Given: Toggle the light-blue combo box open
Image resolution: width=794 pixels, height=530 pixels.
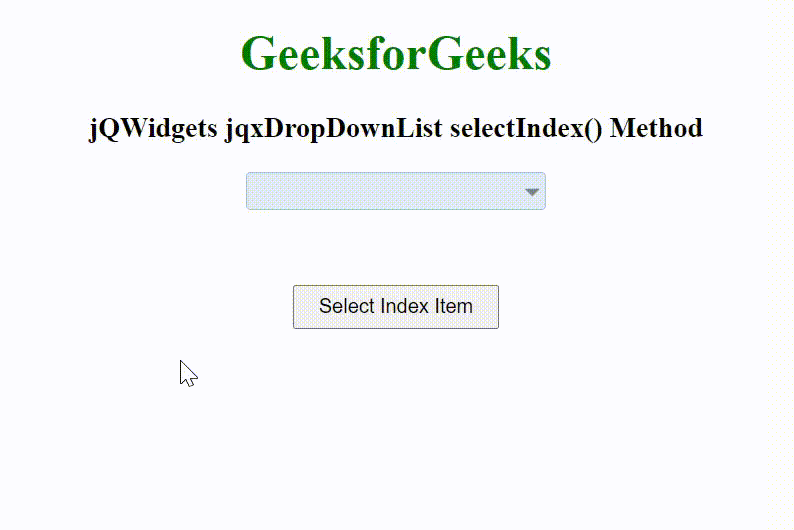Looking at the screenshot, I should coord(395,191).
